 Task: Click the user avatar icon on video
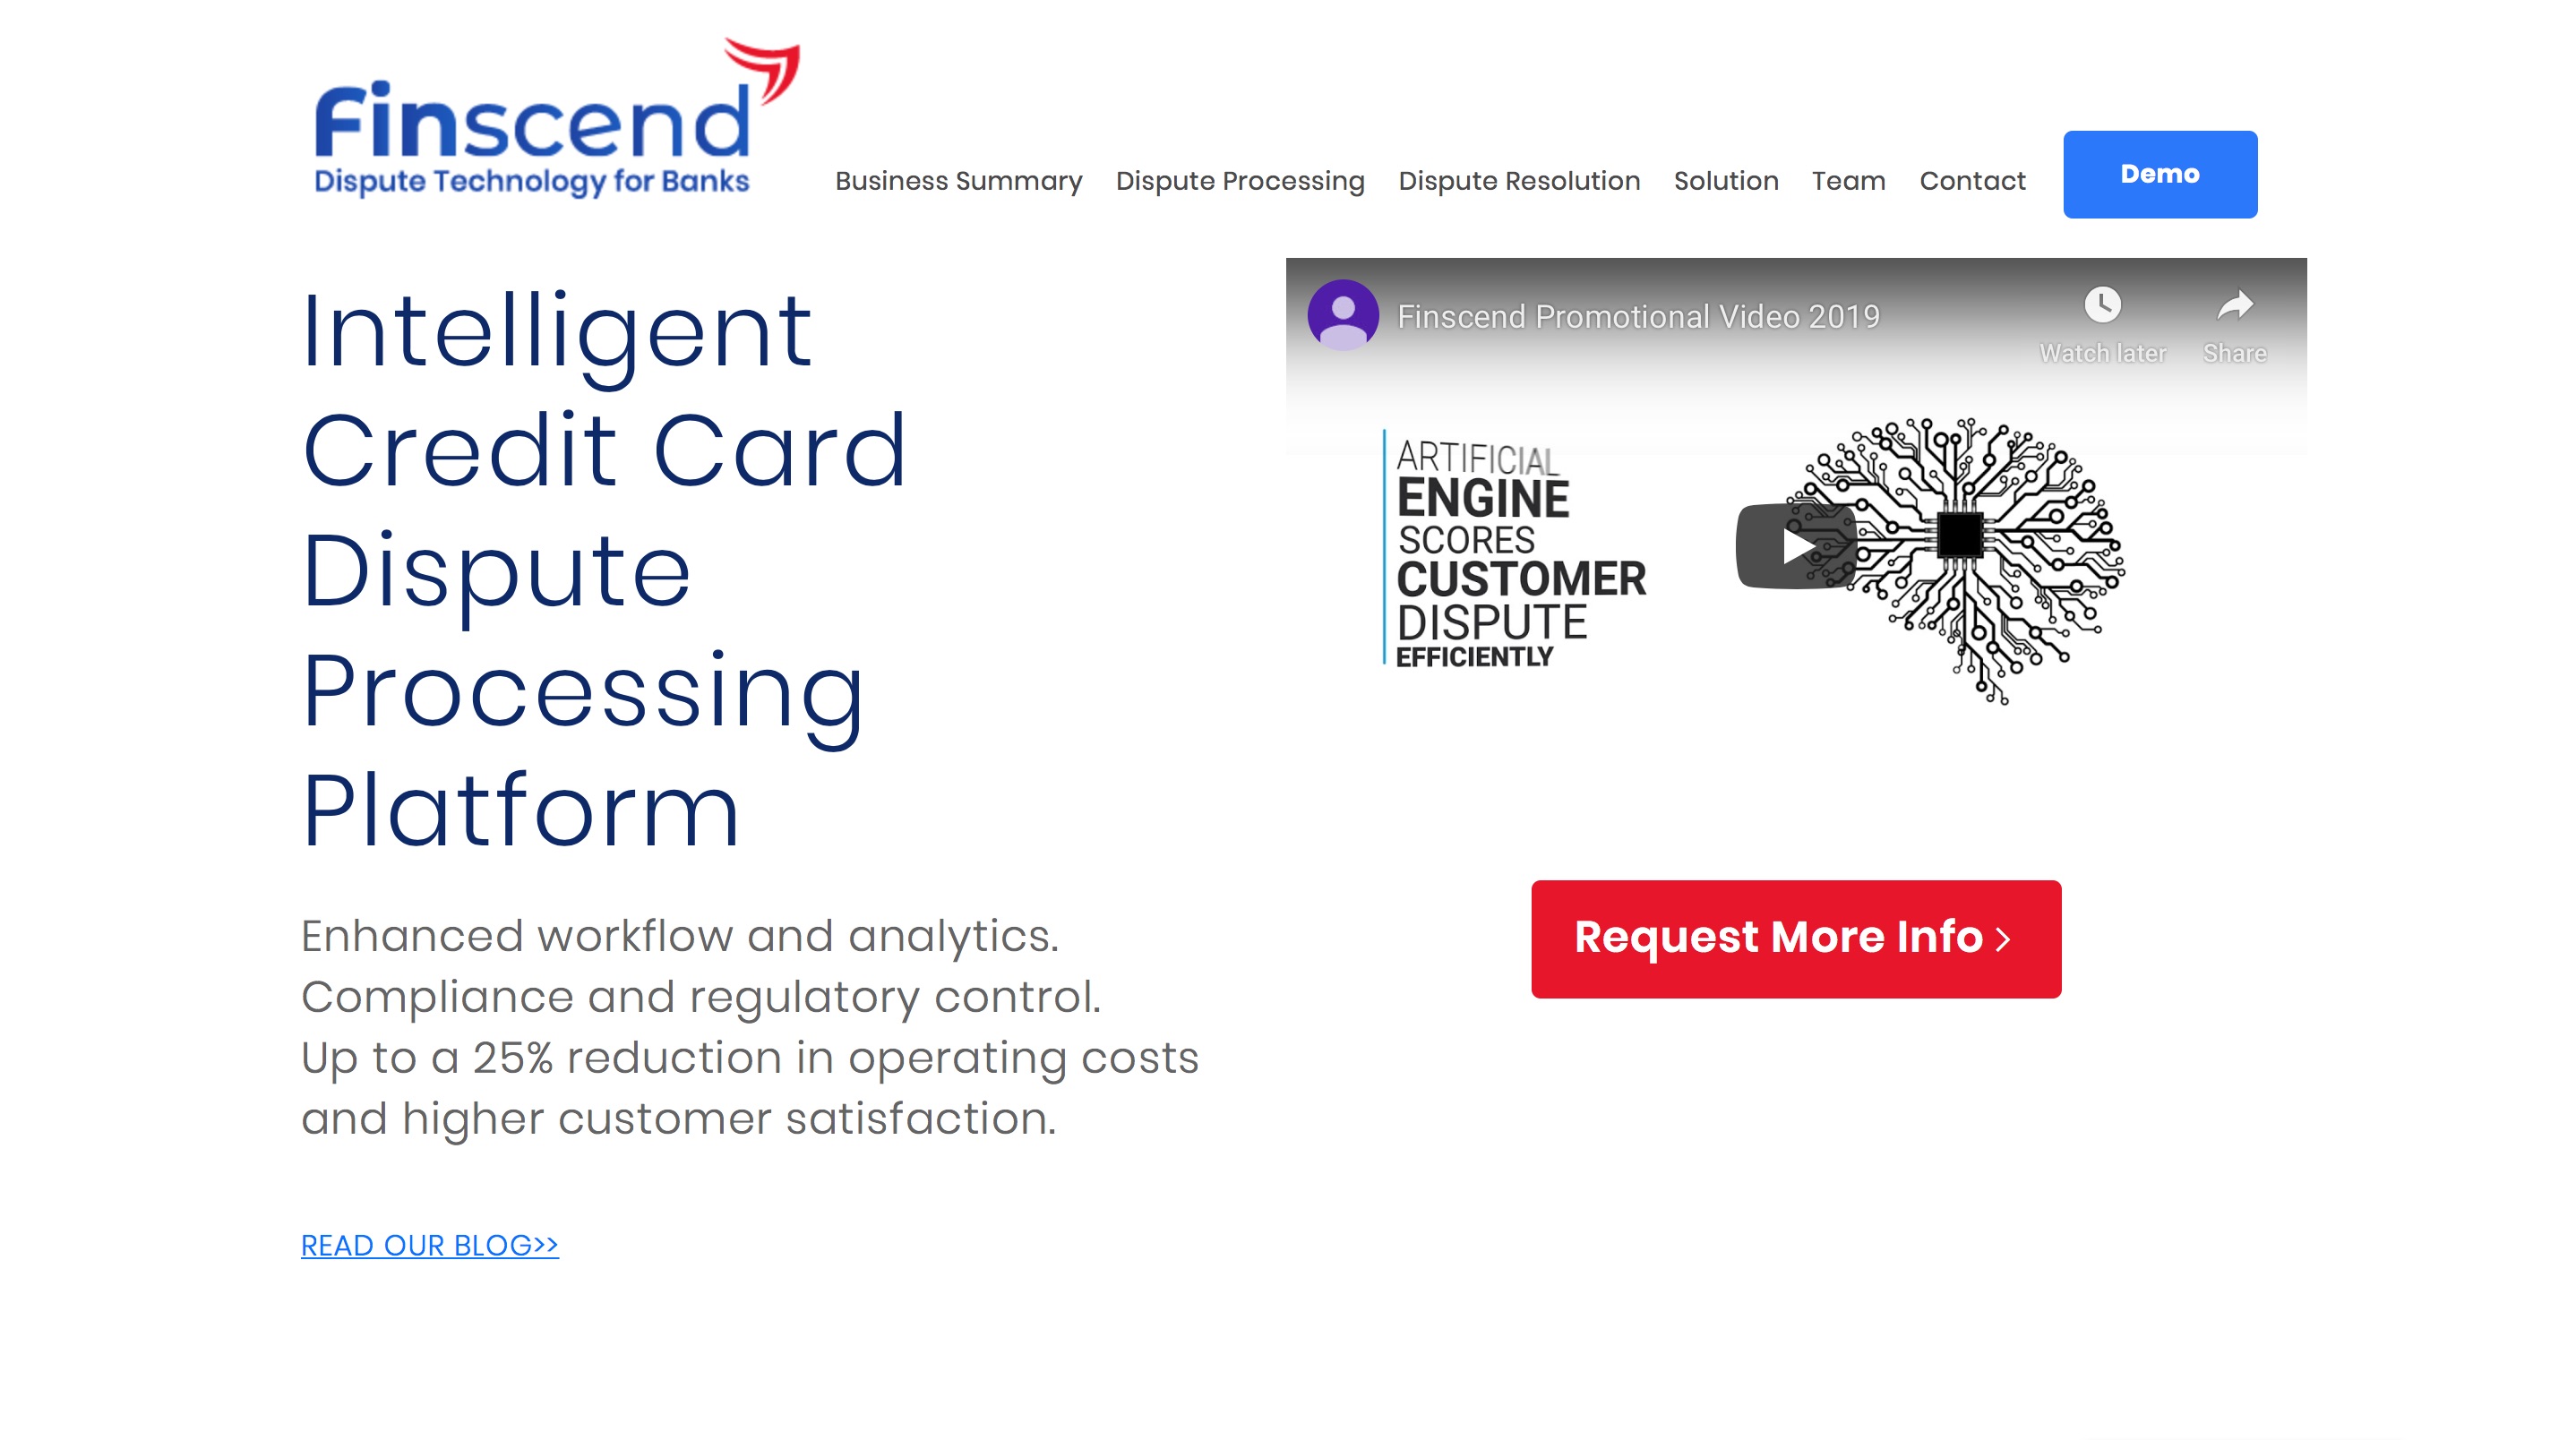pos(1339,317)
